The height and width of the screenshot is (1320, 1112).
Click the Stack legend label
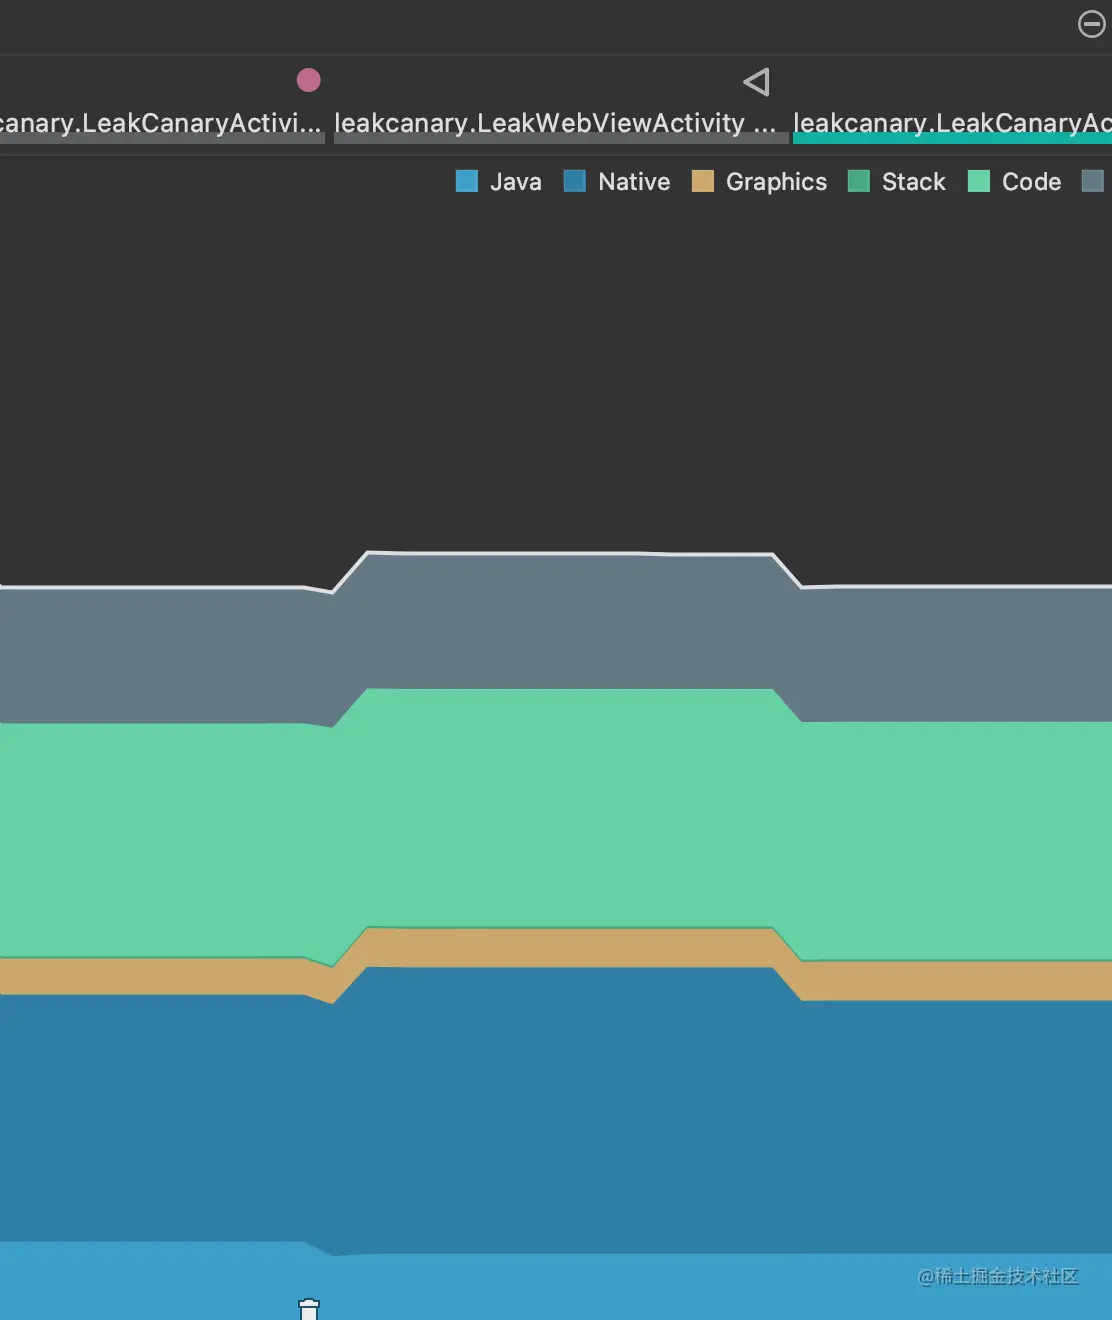click(914, 182)
